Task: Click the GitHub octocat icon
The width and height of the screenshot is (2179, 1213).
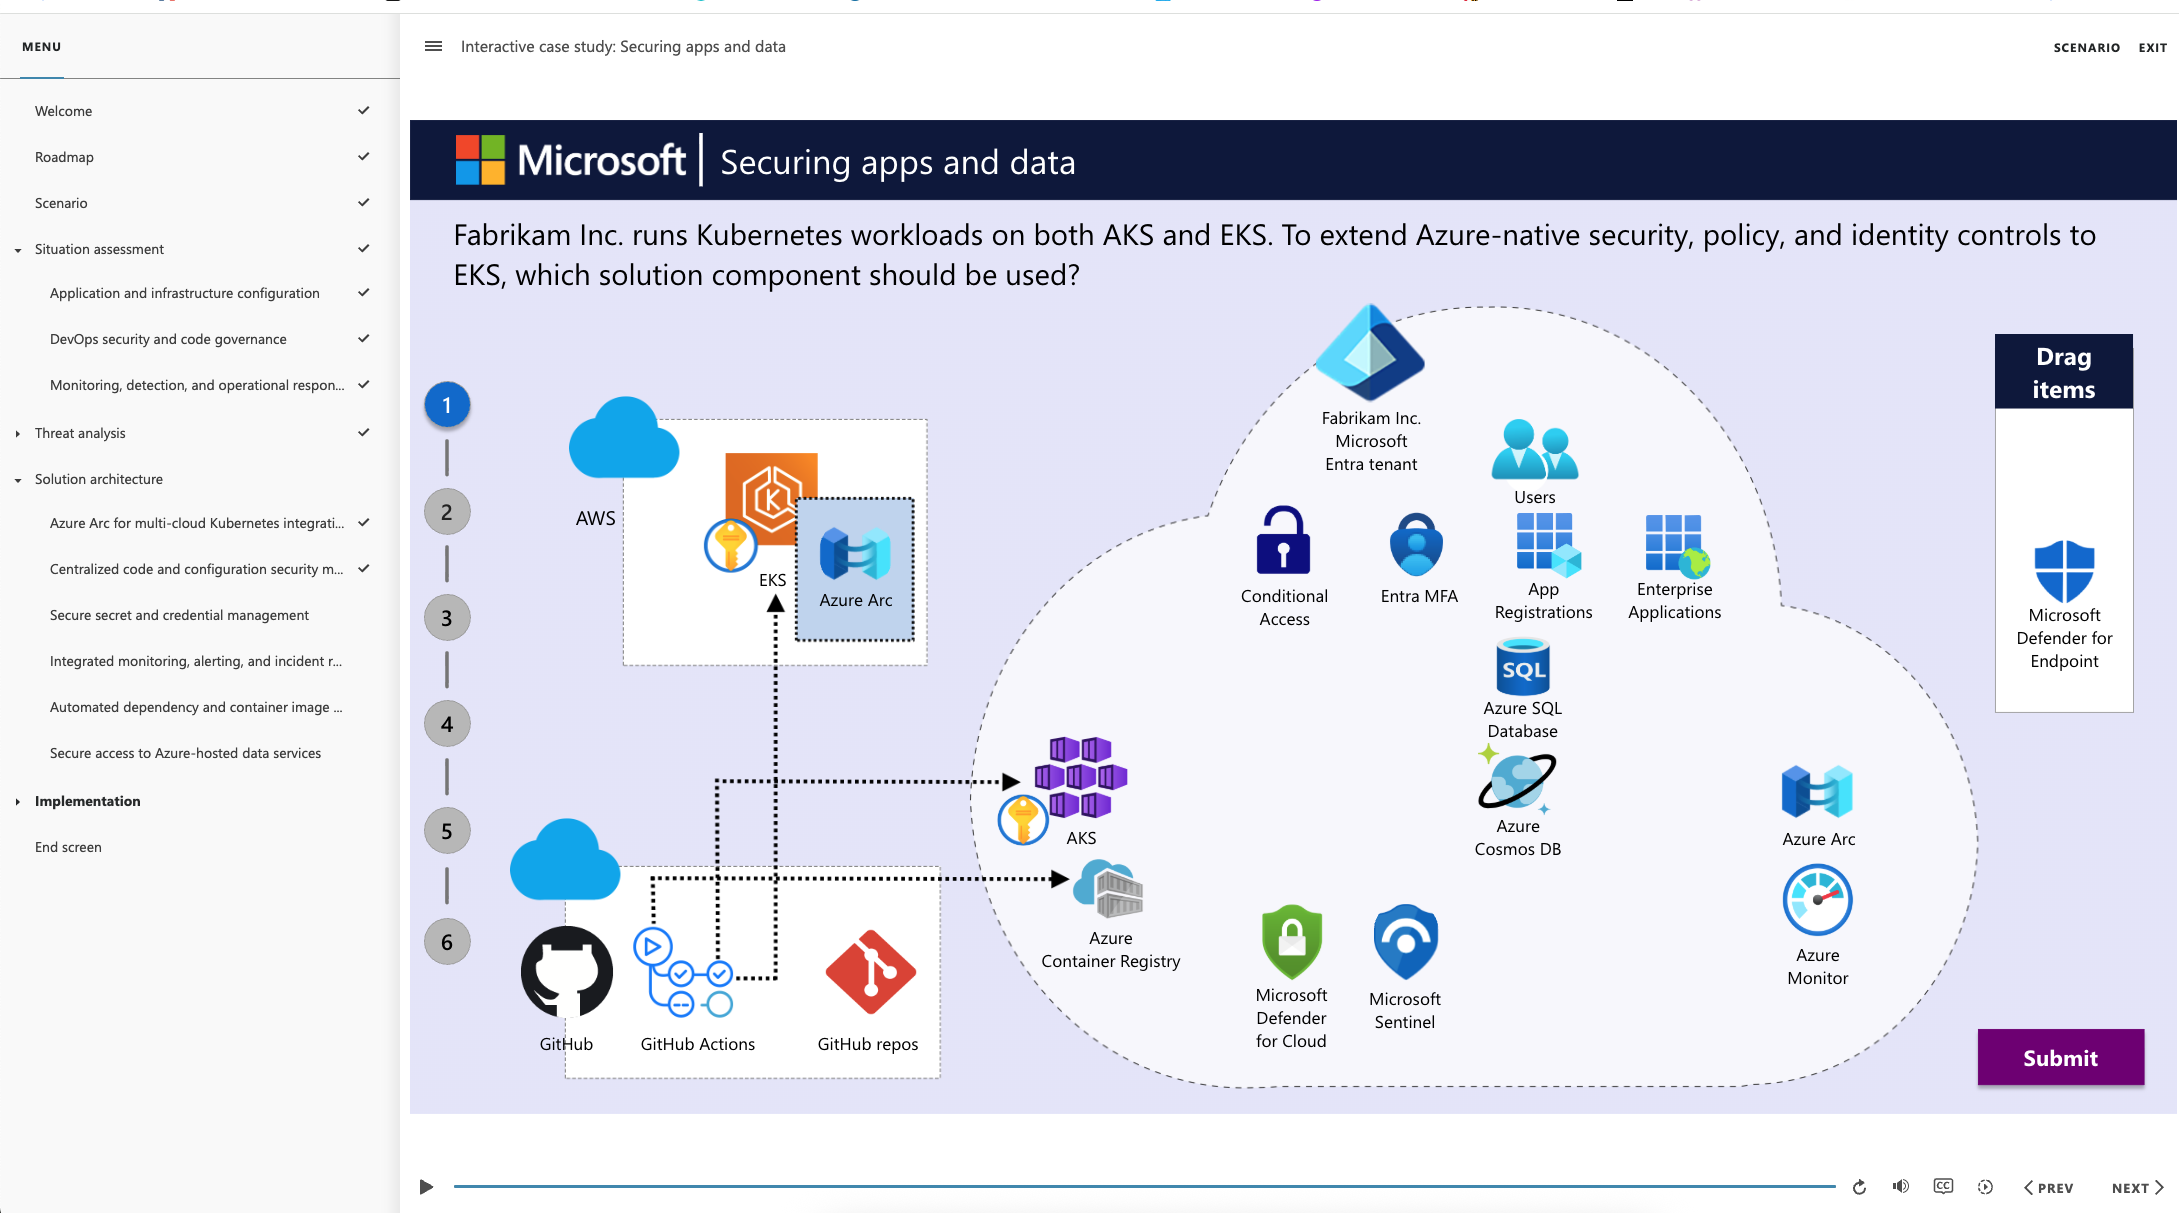Action: 567,972
